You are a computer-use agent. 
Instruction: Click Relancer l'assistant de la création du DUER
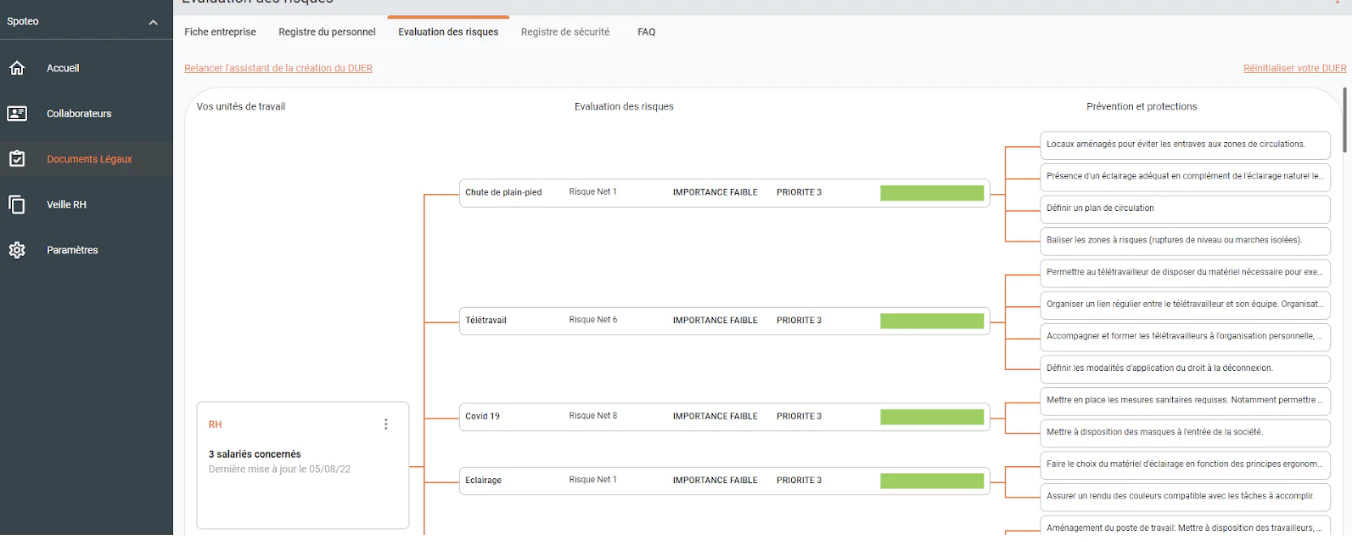tap(279, 68)
